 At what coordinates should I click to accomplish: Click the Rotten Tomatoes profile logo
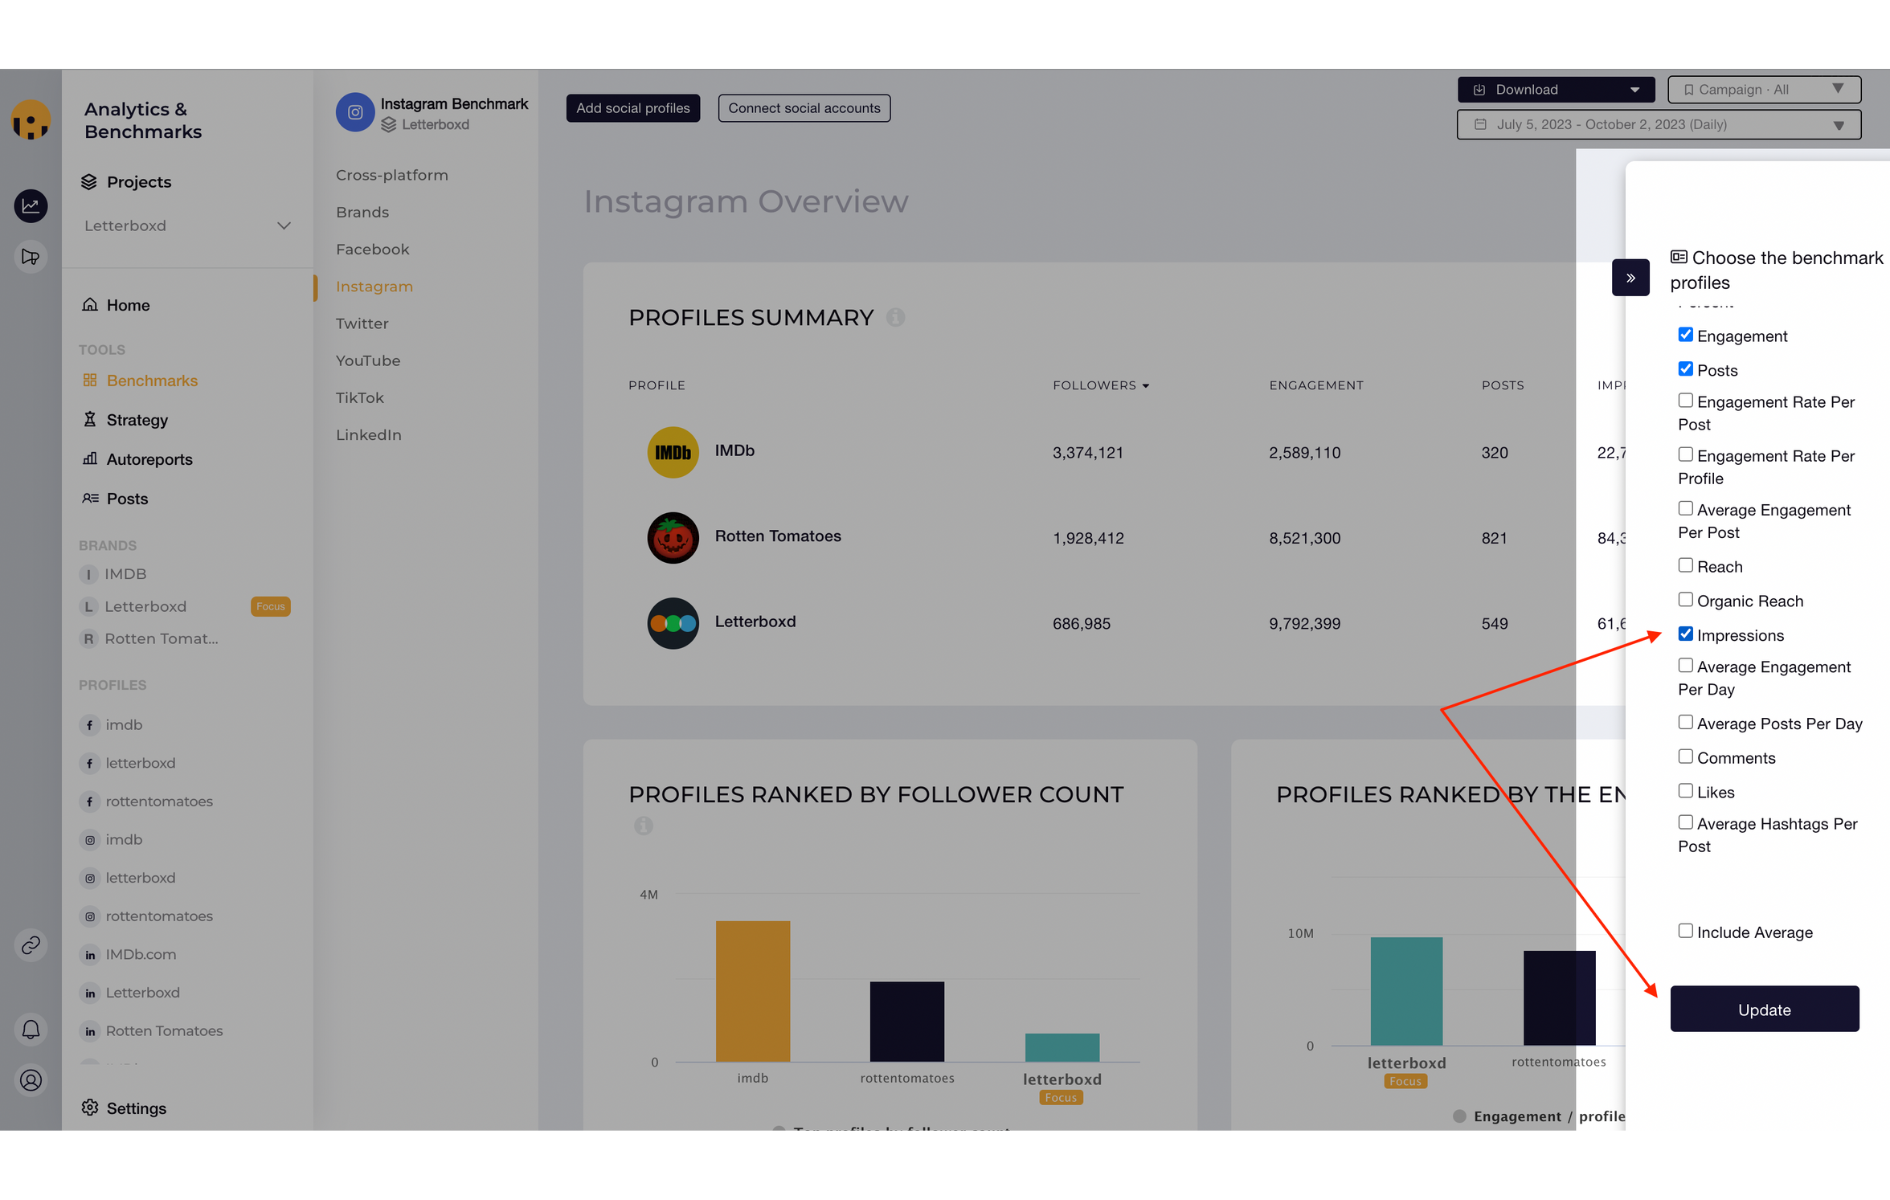point(673,538)
